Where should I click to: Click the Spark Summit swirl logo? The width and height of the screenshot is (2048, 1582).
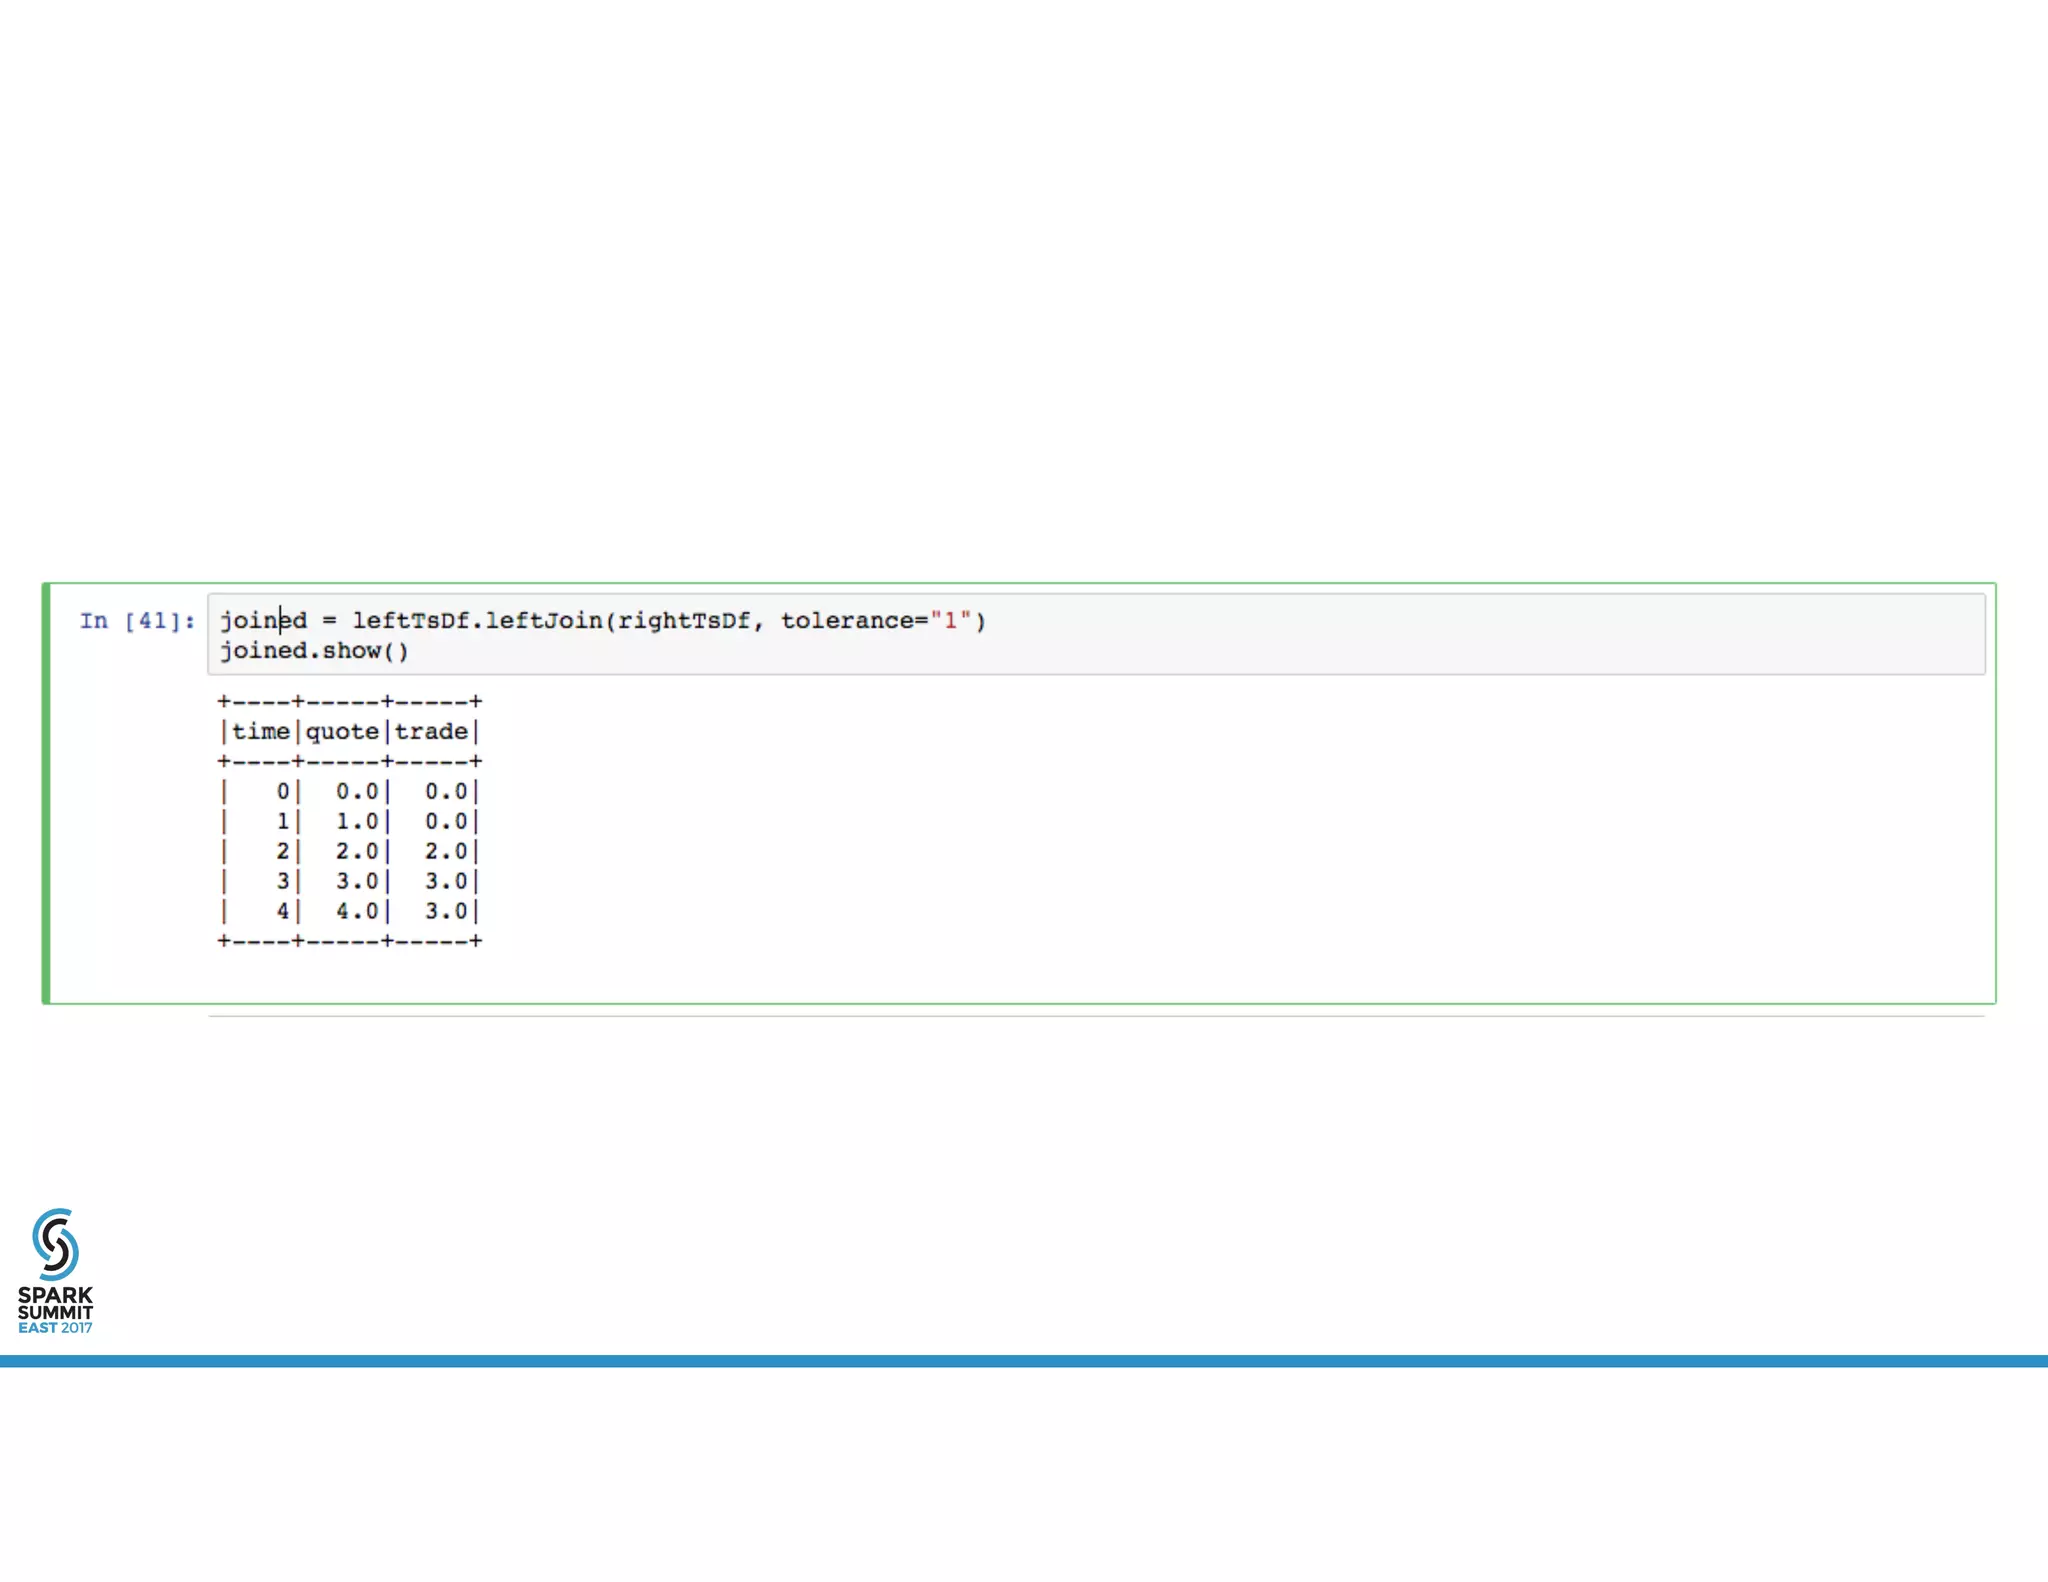coord(55,1244)
